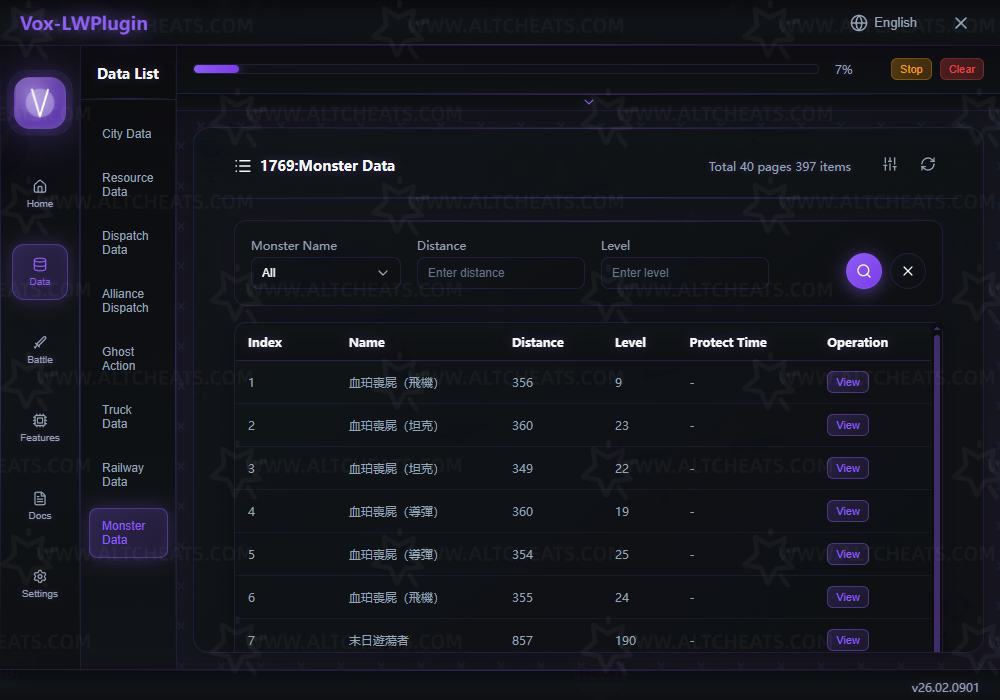This screenshot has height=700, width=1000.
Task: Refresh the Monster Data list
Action: click(928, 164)
